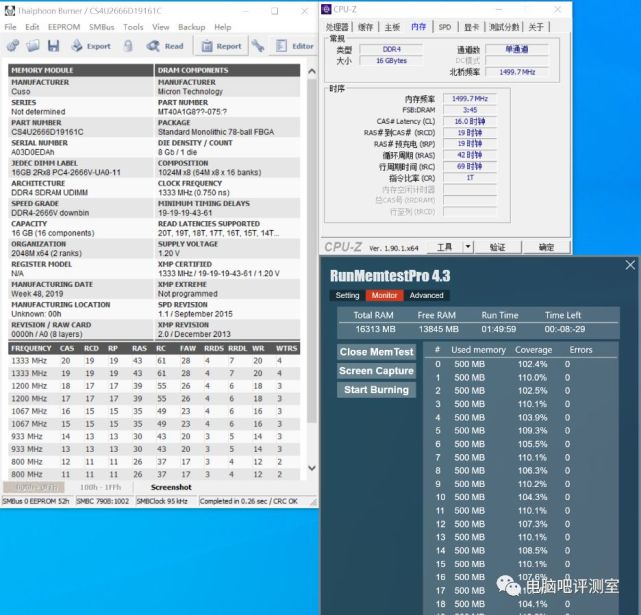Click the open file icon in Thaiphoon toolbar
This screenshot has width=641, height=615.
[33, 46]
